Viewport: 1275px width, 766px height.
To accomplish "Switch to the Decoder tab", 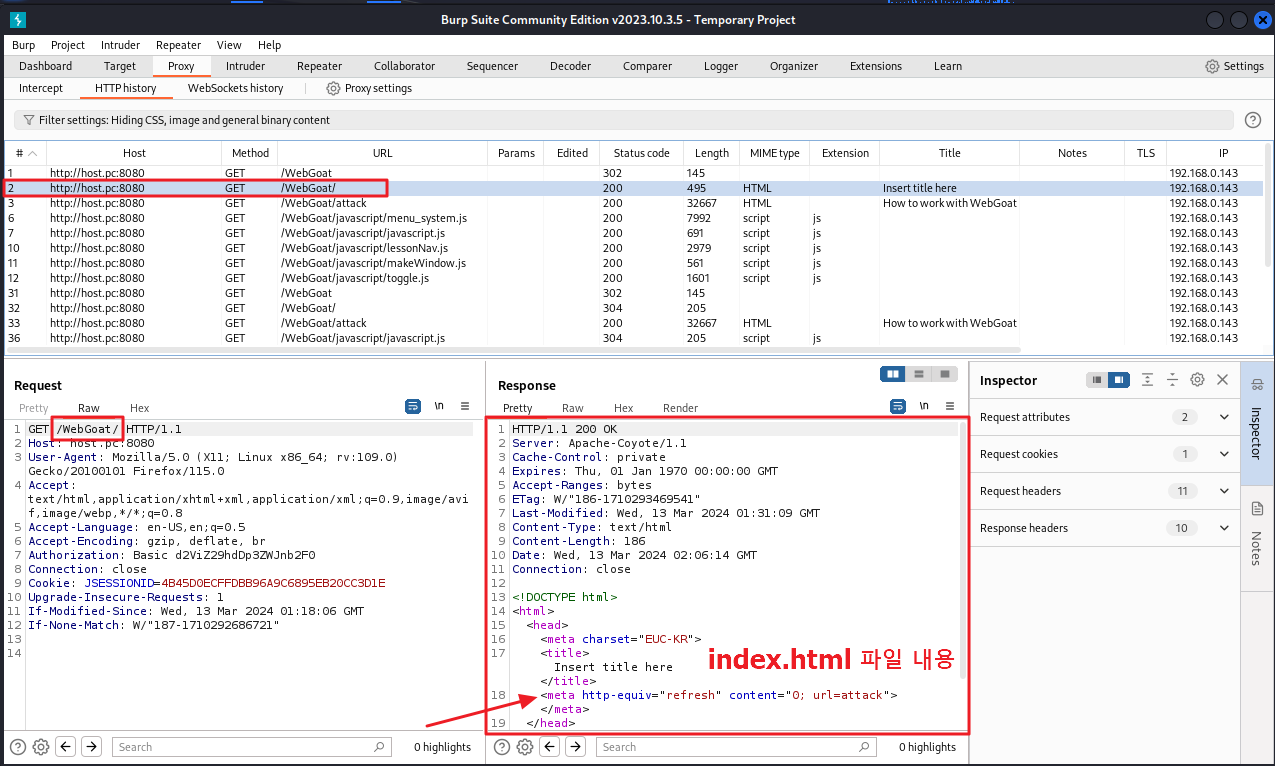I will coord(570,66).
